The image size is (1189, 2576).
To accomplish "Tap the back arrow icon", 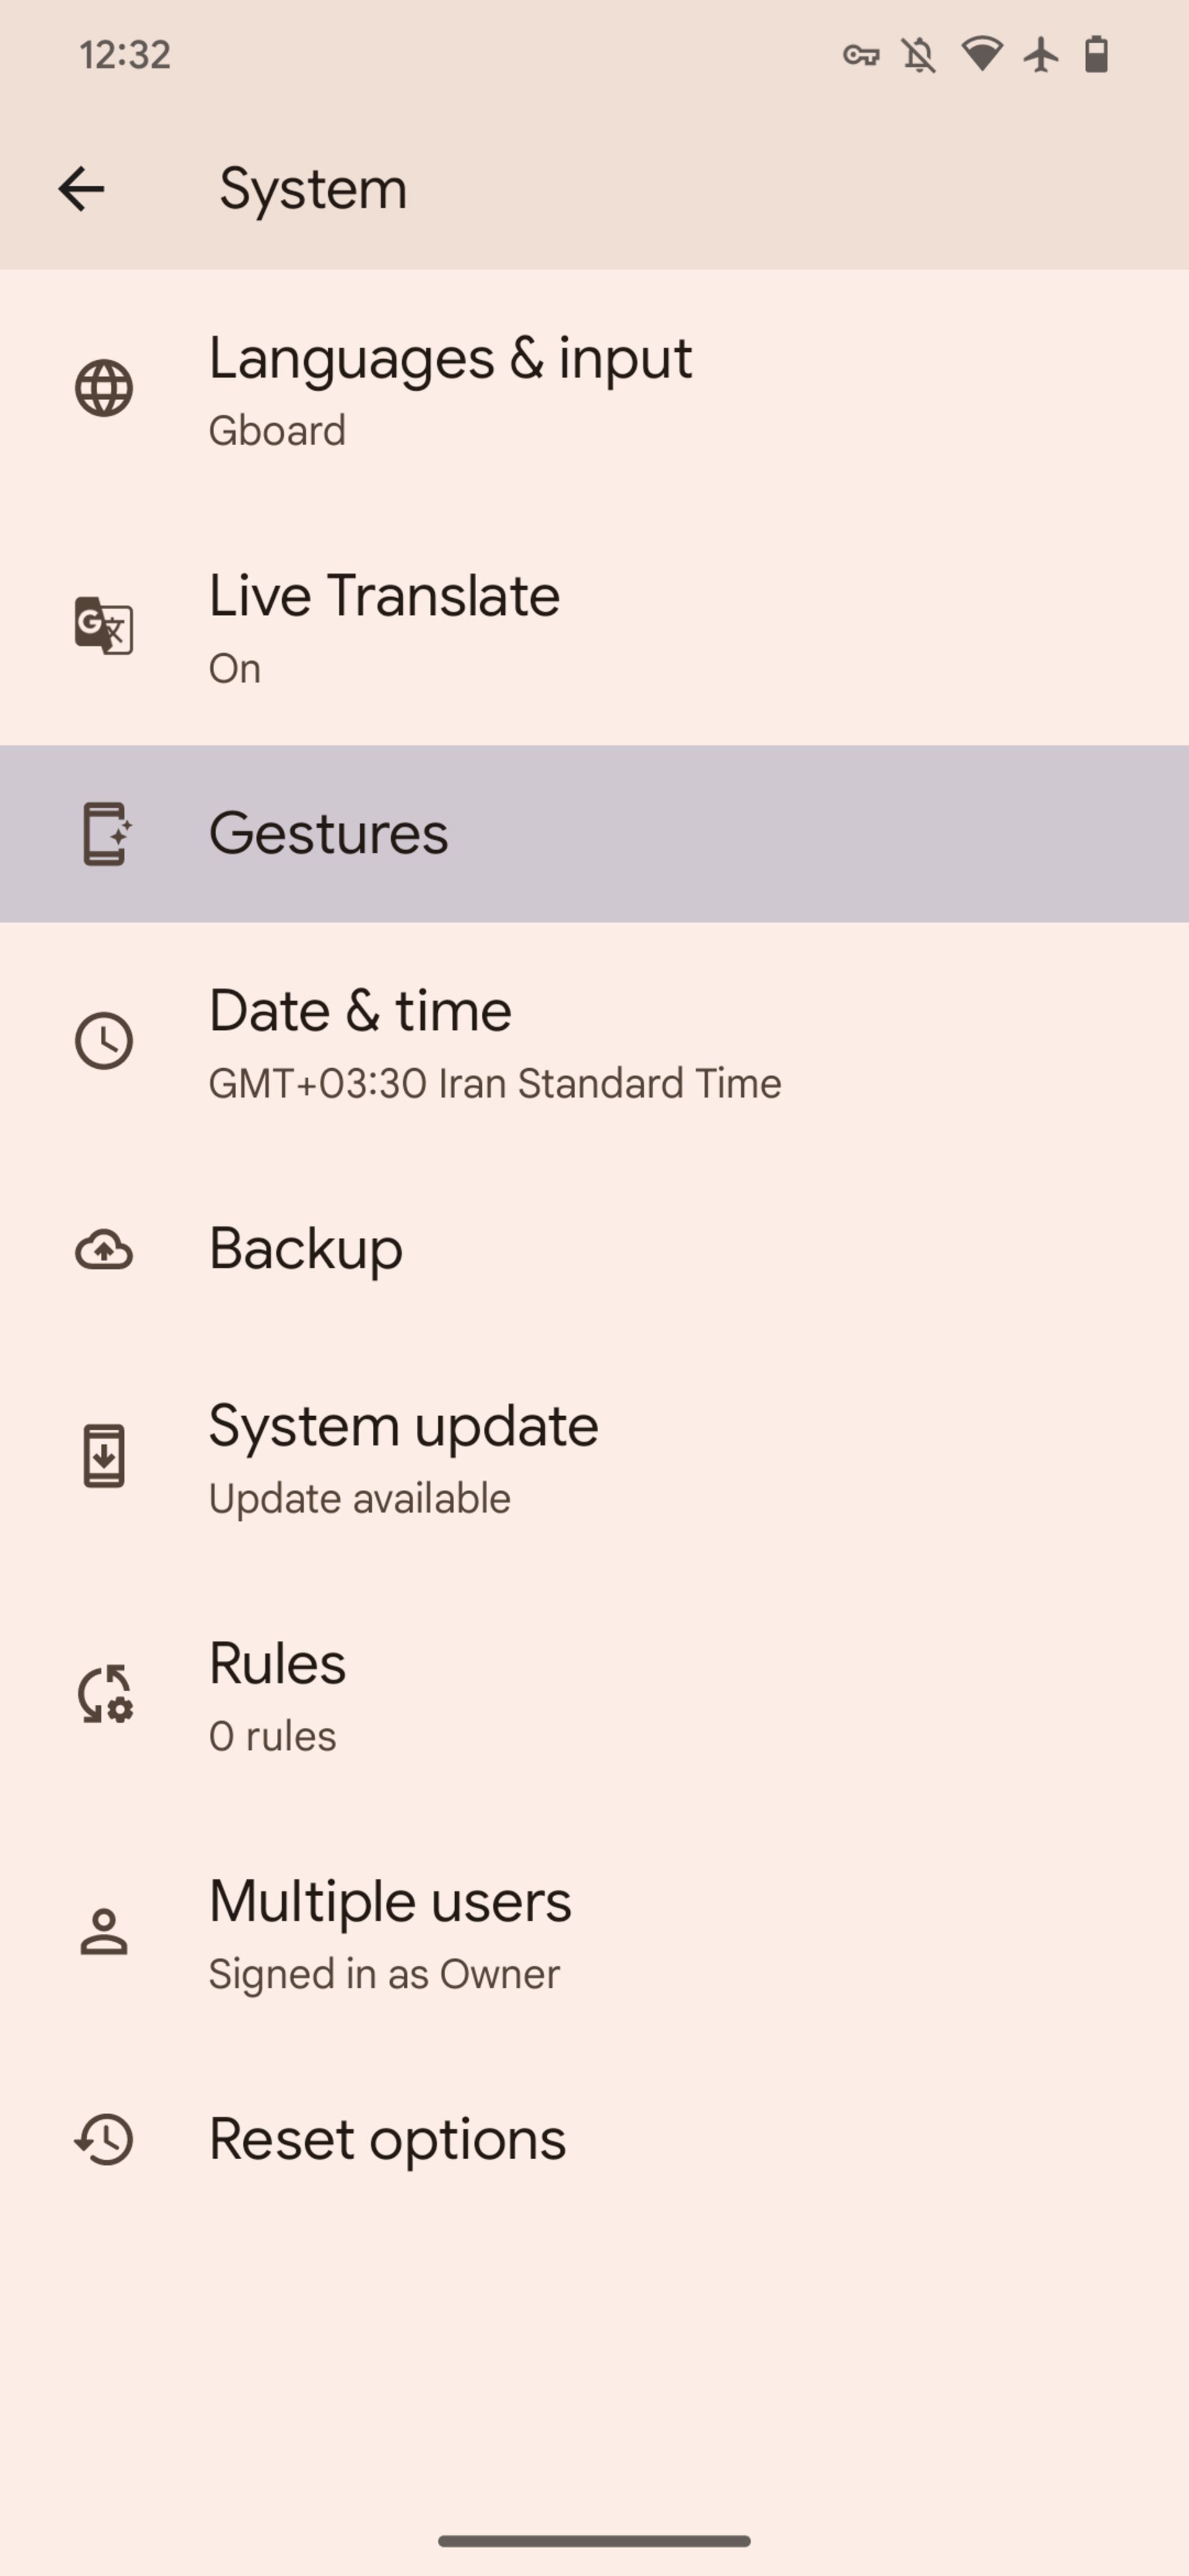I will tap(81, 189).
